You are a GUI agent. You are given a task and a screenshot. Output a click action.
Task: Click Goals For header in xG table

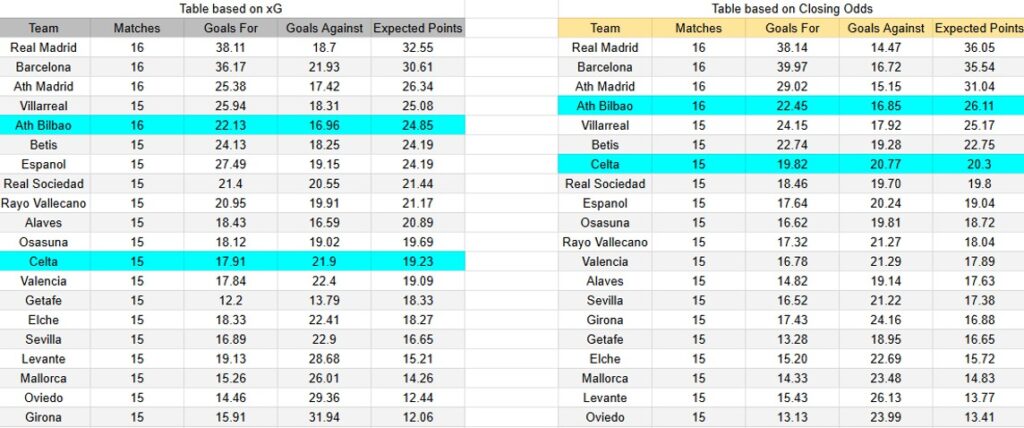tap(231, 28)
